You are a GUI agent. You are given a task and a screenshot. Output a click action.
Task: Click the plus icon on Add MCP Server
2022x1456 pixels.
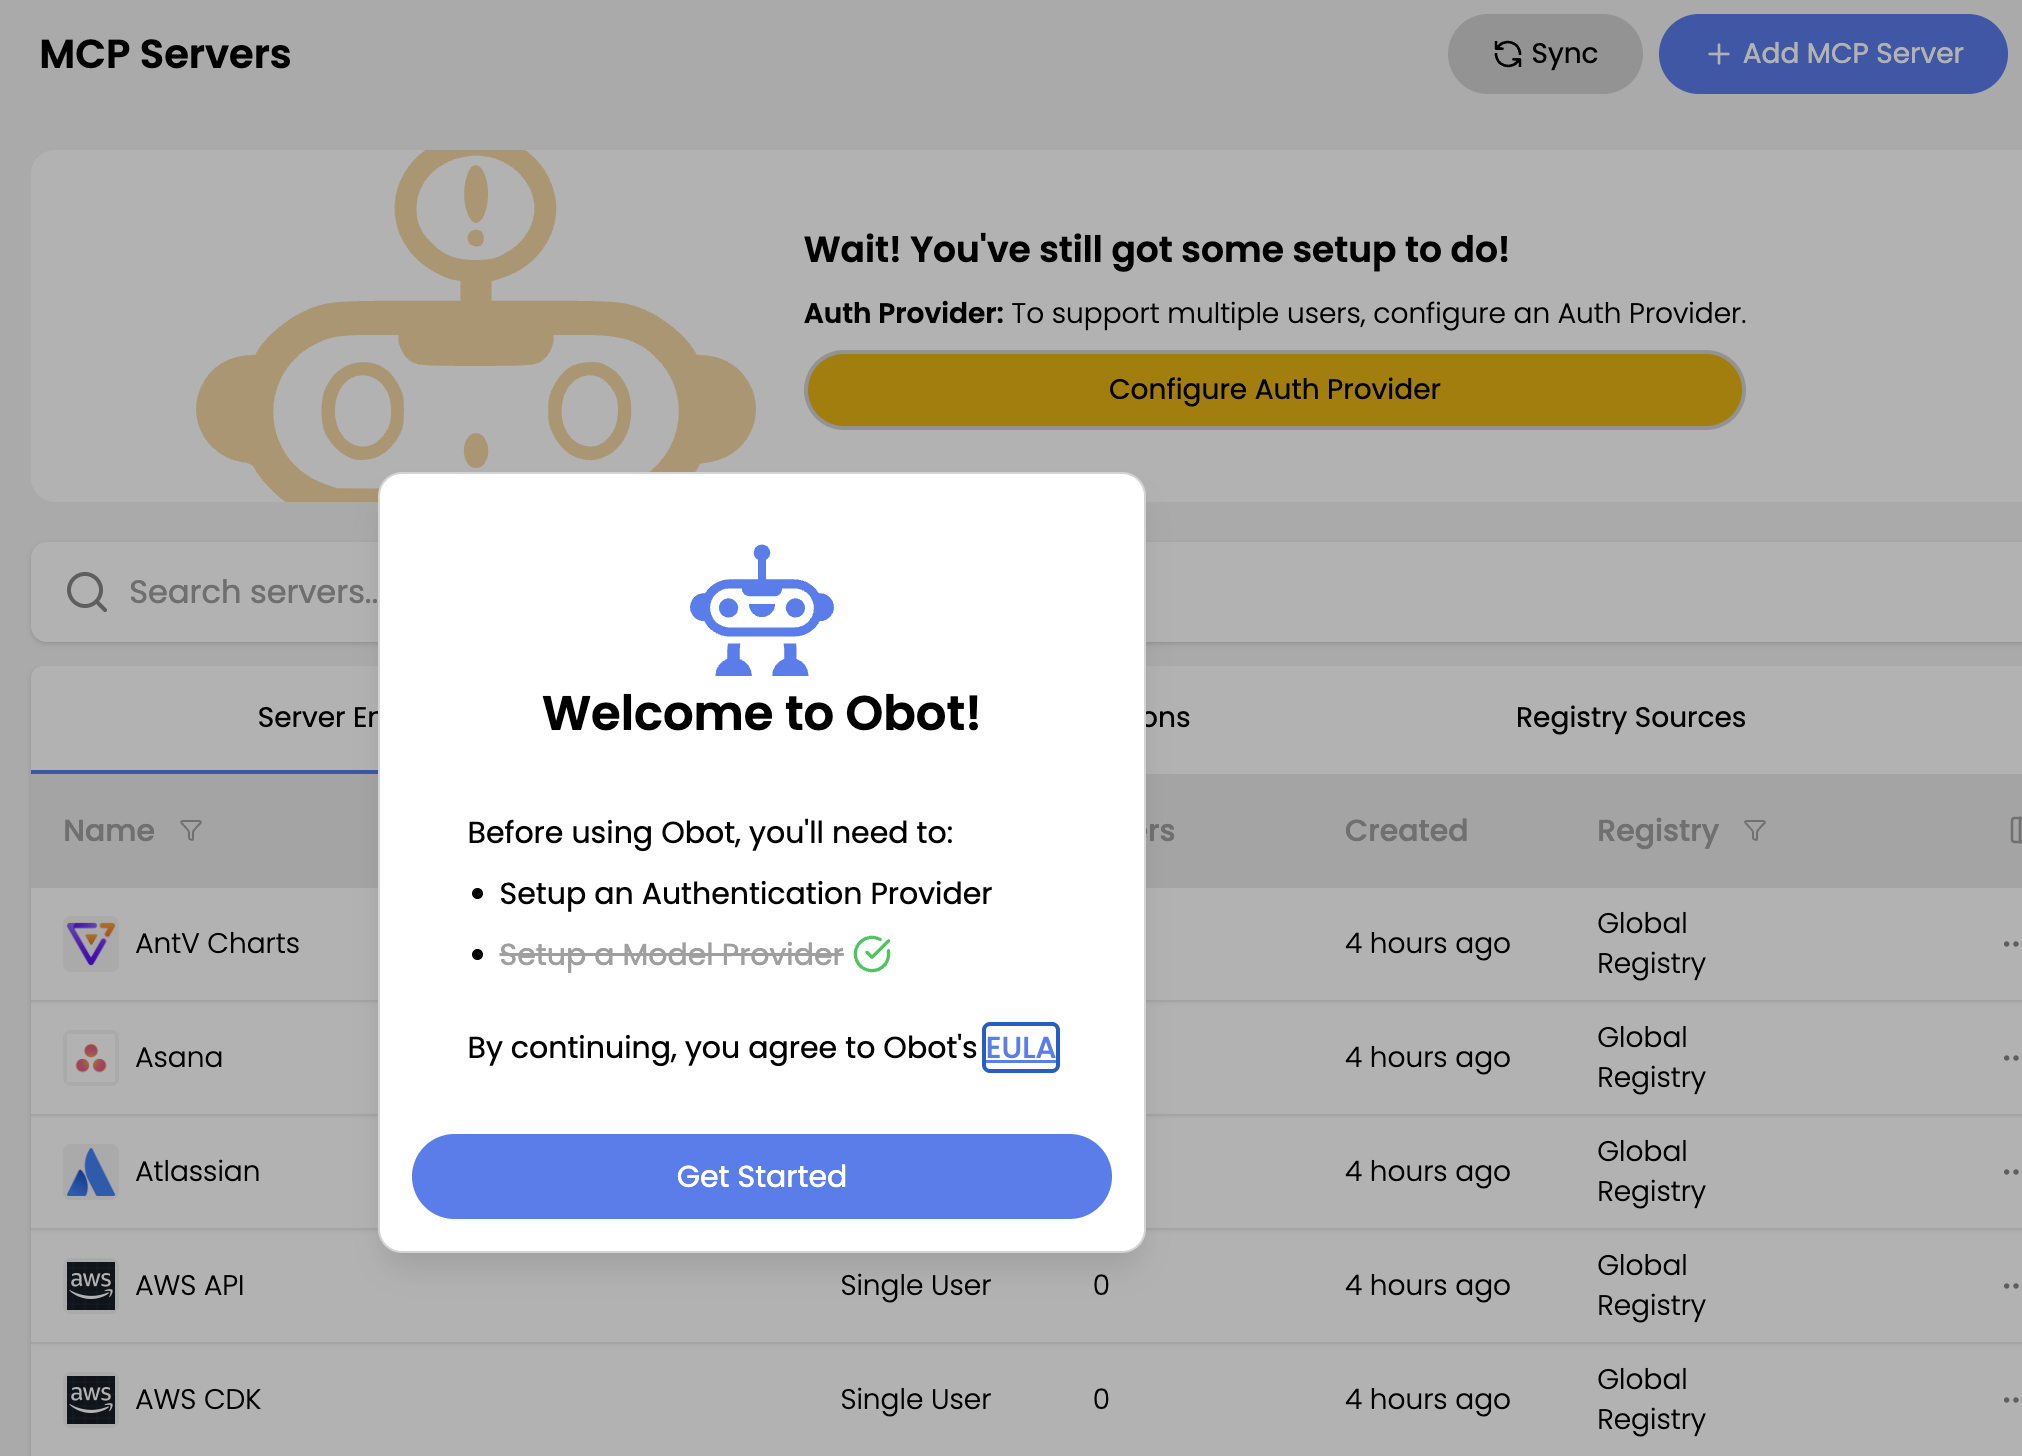point(1718,54)
